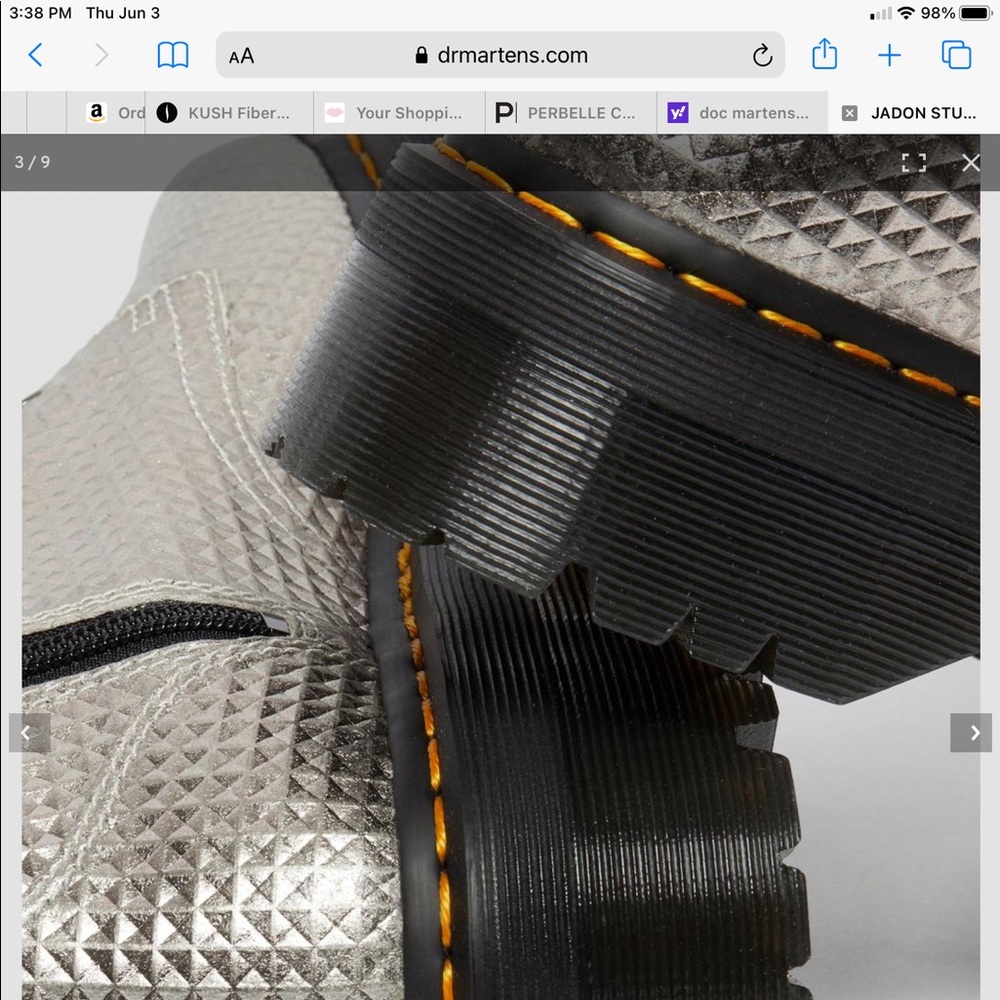Viewport: 1000px width, 1000px height.
Task: Close the JADON STU... tab
Action: pyautogui.click(x=849, y=113)
